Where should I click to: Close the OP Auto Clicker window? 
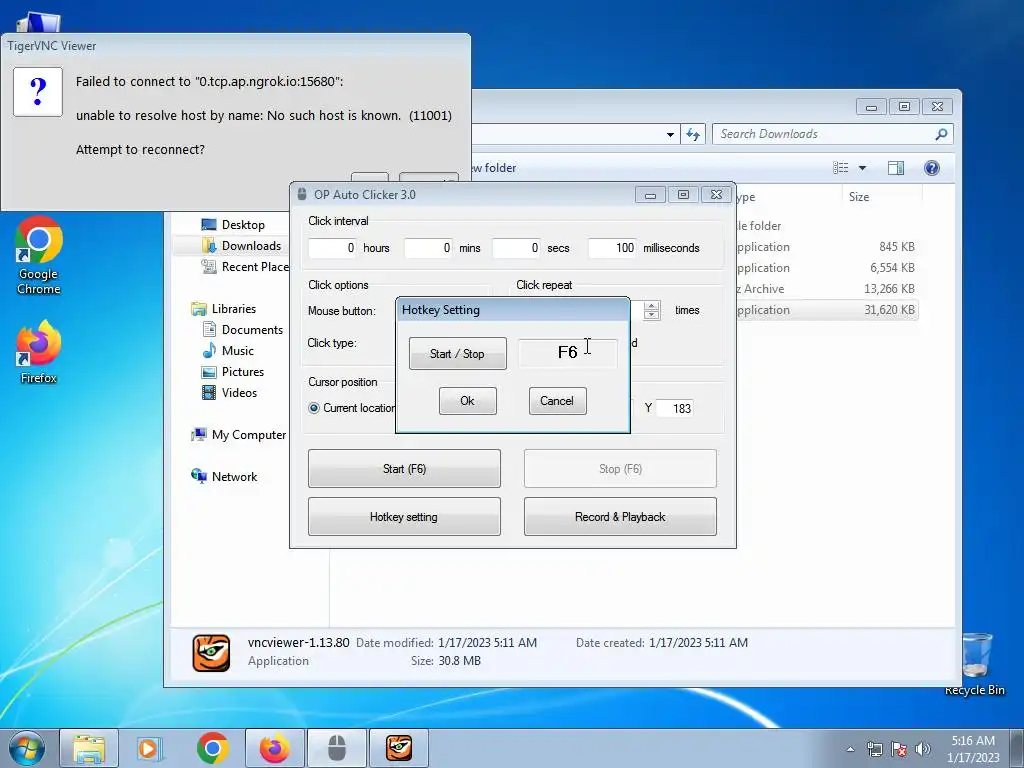[x=716, y=195]
